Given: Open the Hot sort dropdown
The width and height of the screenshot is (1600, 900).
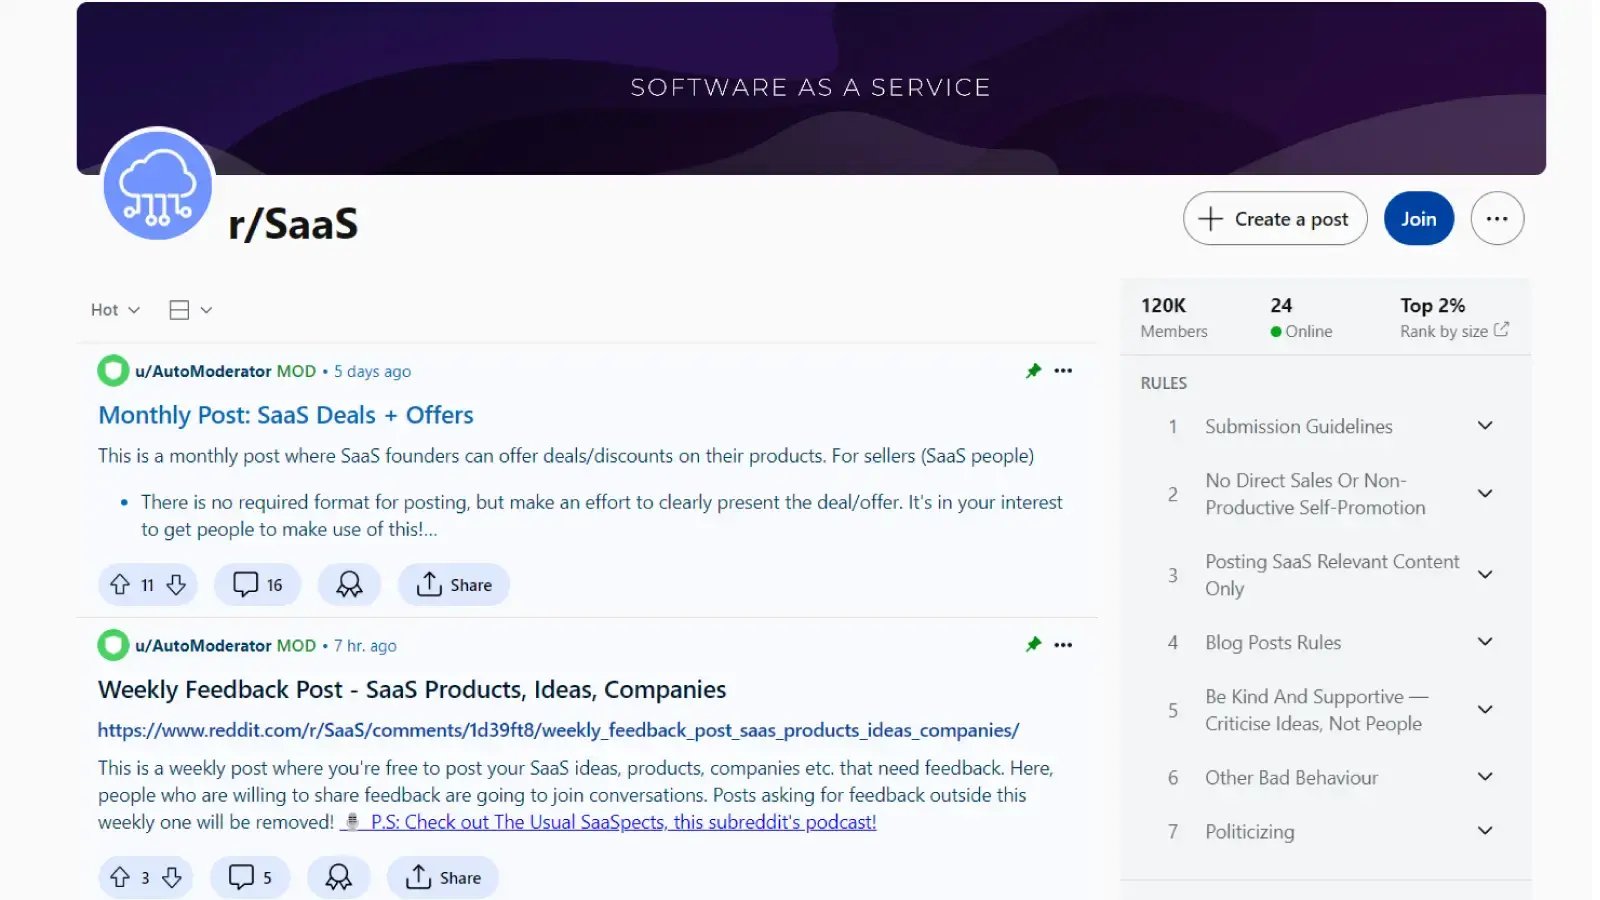Looking at the screenshot, I should 115,310.
